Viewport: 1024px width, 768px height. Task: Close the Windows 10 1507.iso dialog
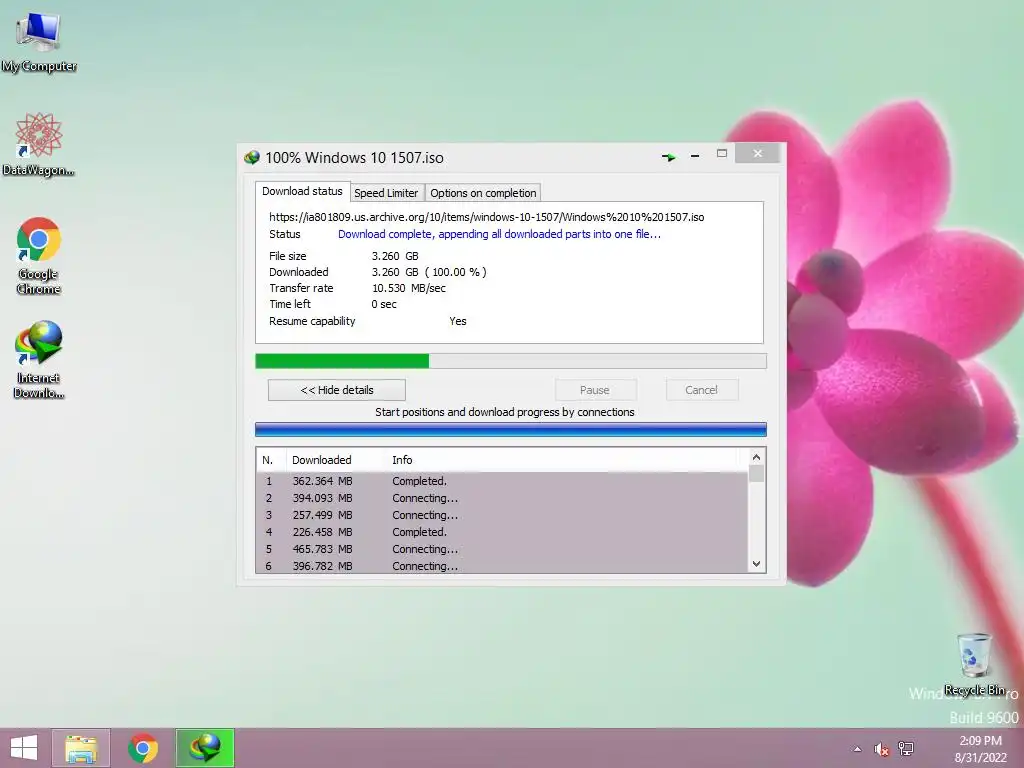(x=758, y=153)
